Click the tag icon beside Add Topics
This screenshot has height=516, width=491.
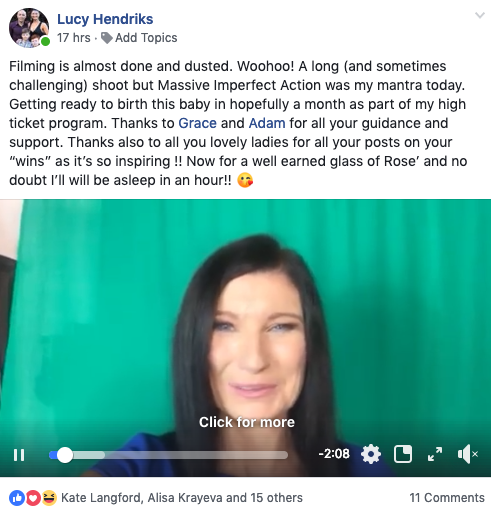[x=107, y=38]
